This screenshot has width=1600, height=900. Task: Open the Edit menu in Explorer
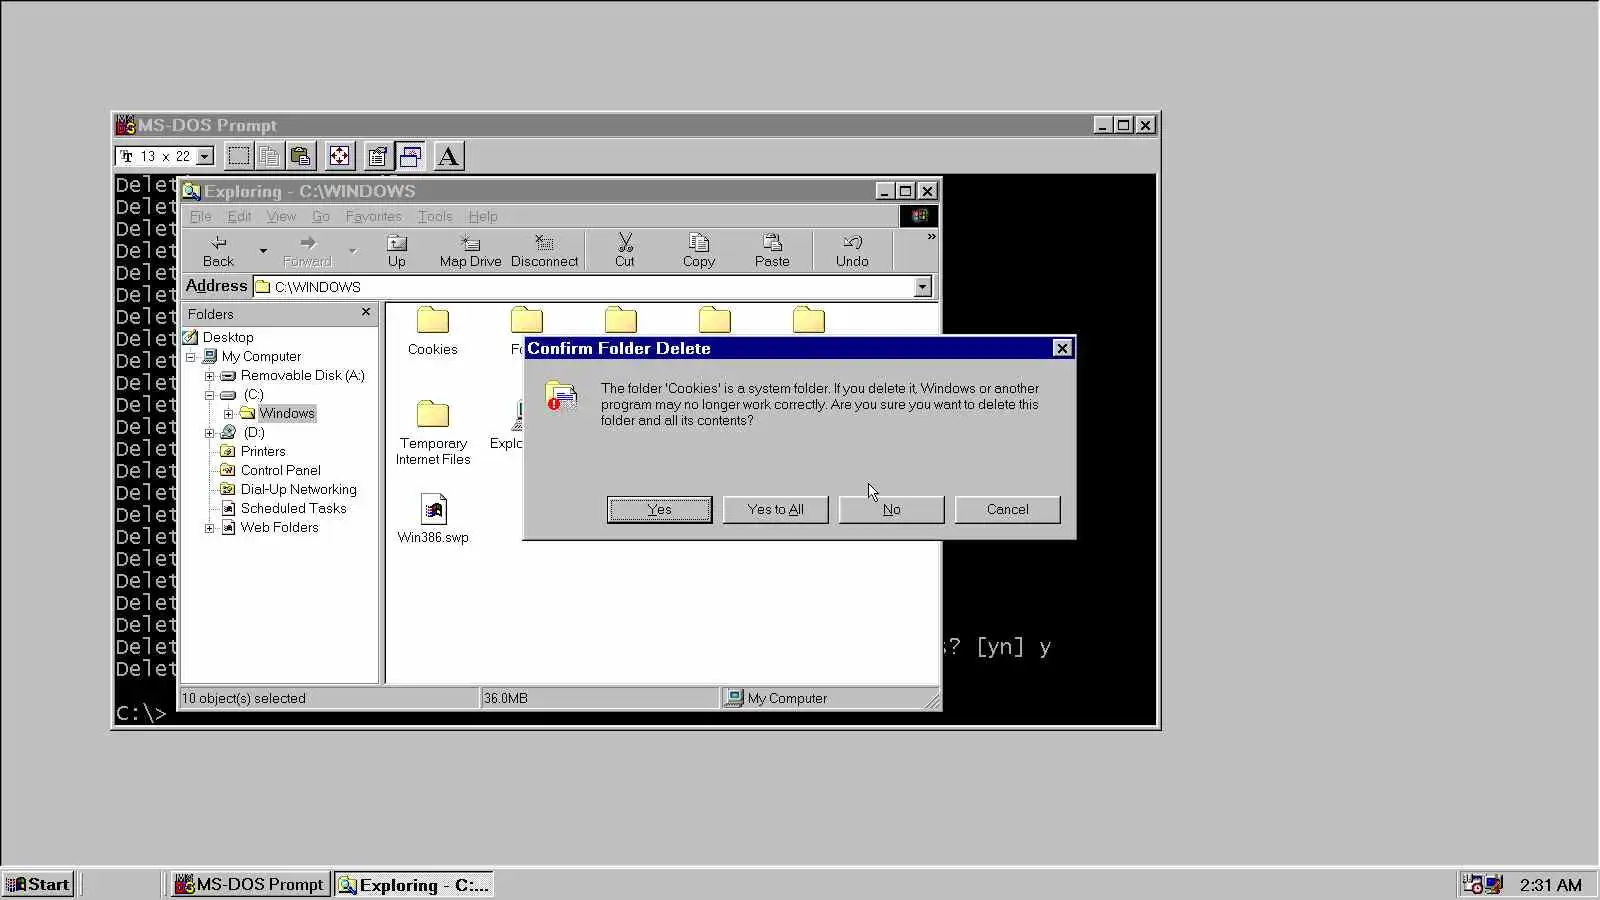[x=239, y=216]
